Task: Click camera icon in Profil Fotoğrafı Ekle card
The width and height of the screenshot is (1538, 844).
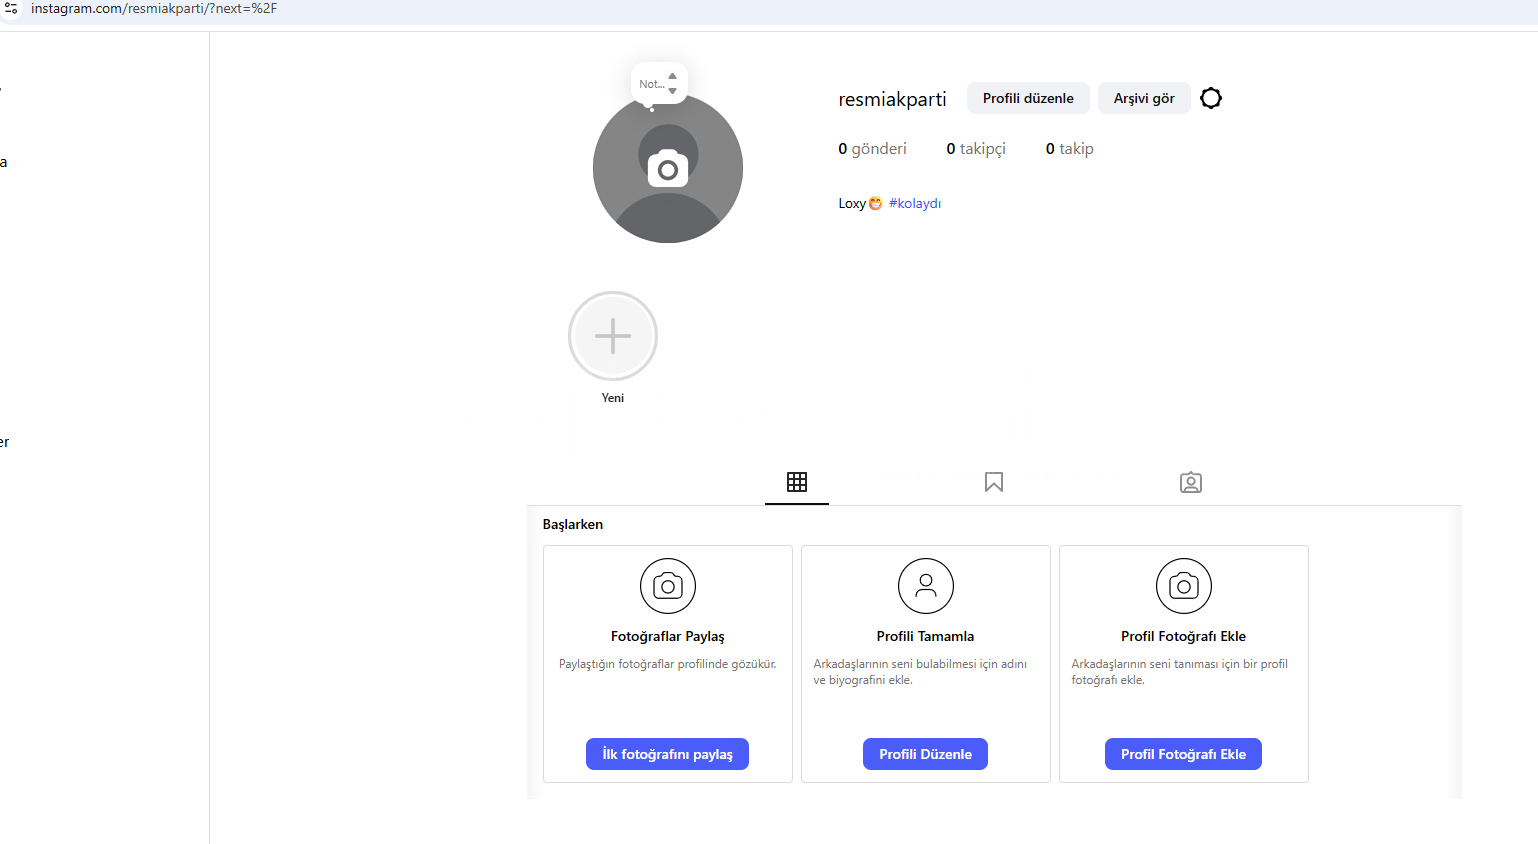Action: (1184, 586)
